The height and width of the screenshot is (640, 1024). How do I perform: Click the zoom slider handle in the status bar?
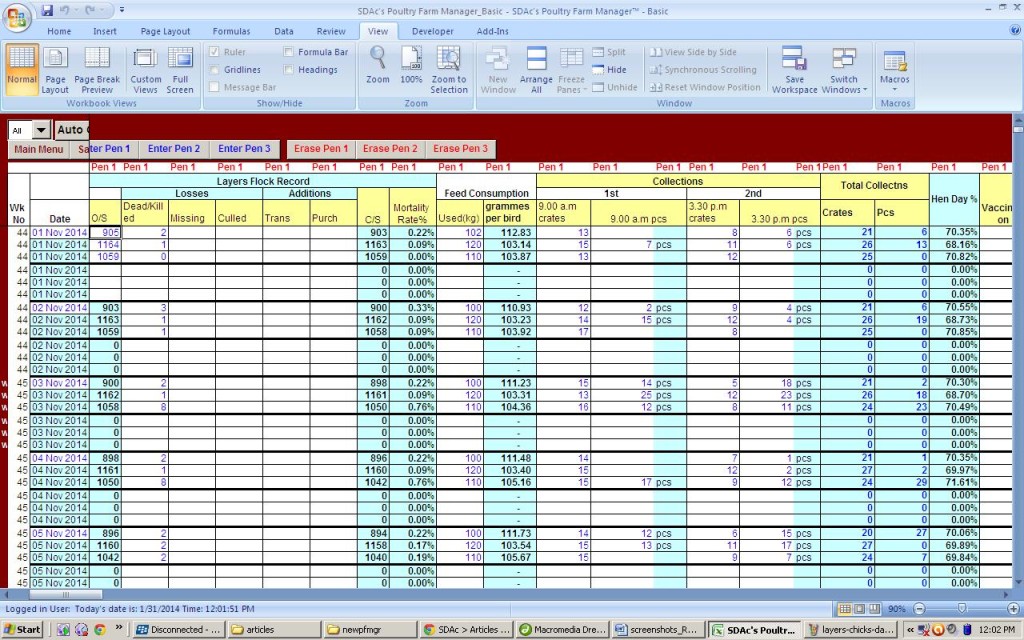click(x=962, y=609)
